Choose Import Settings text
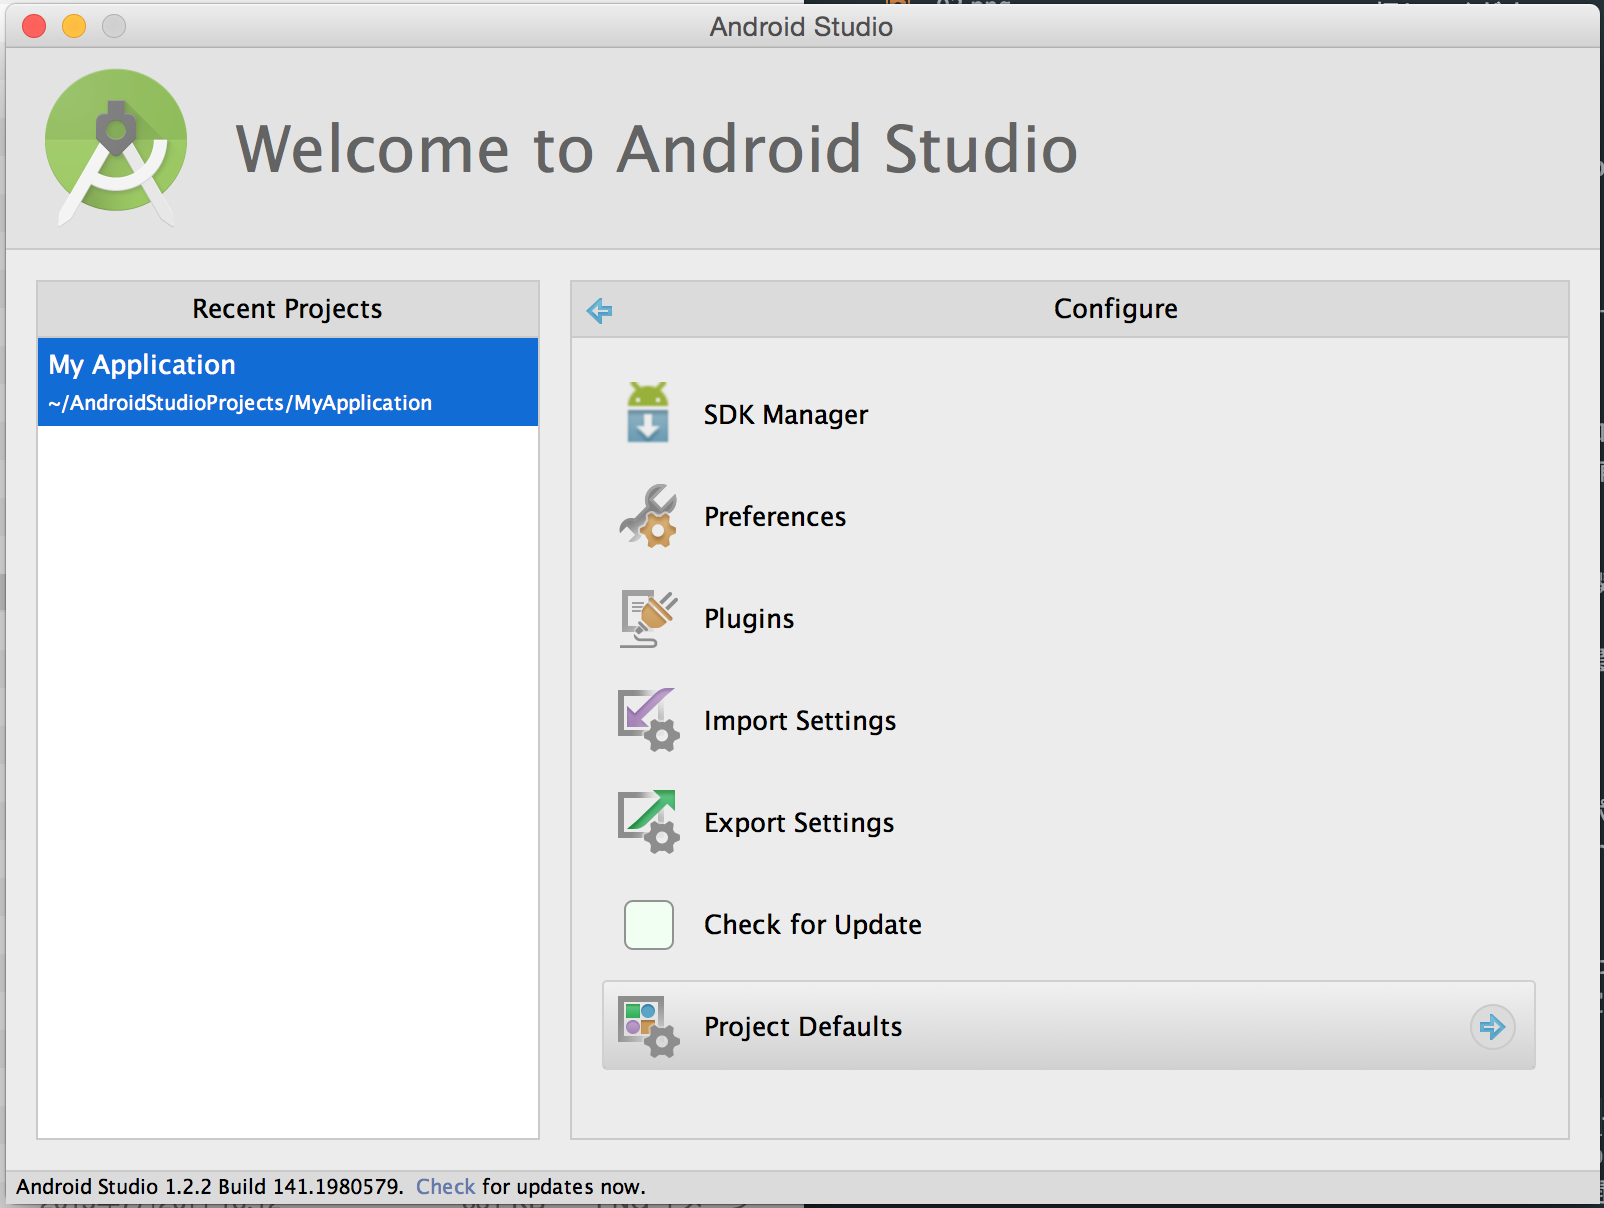This screenshot has height=1208, width=1604. (800, 721)
